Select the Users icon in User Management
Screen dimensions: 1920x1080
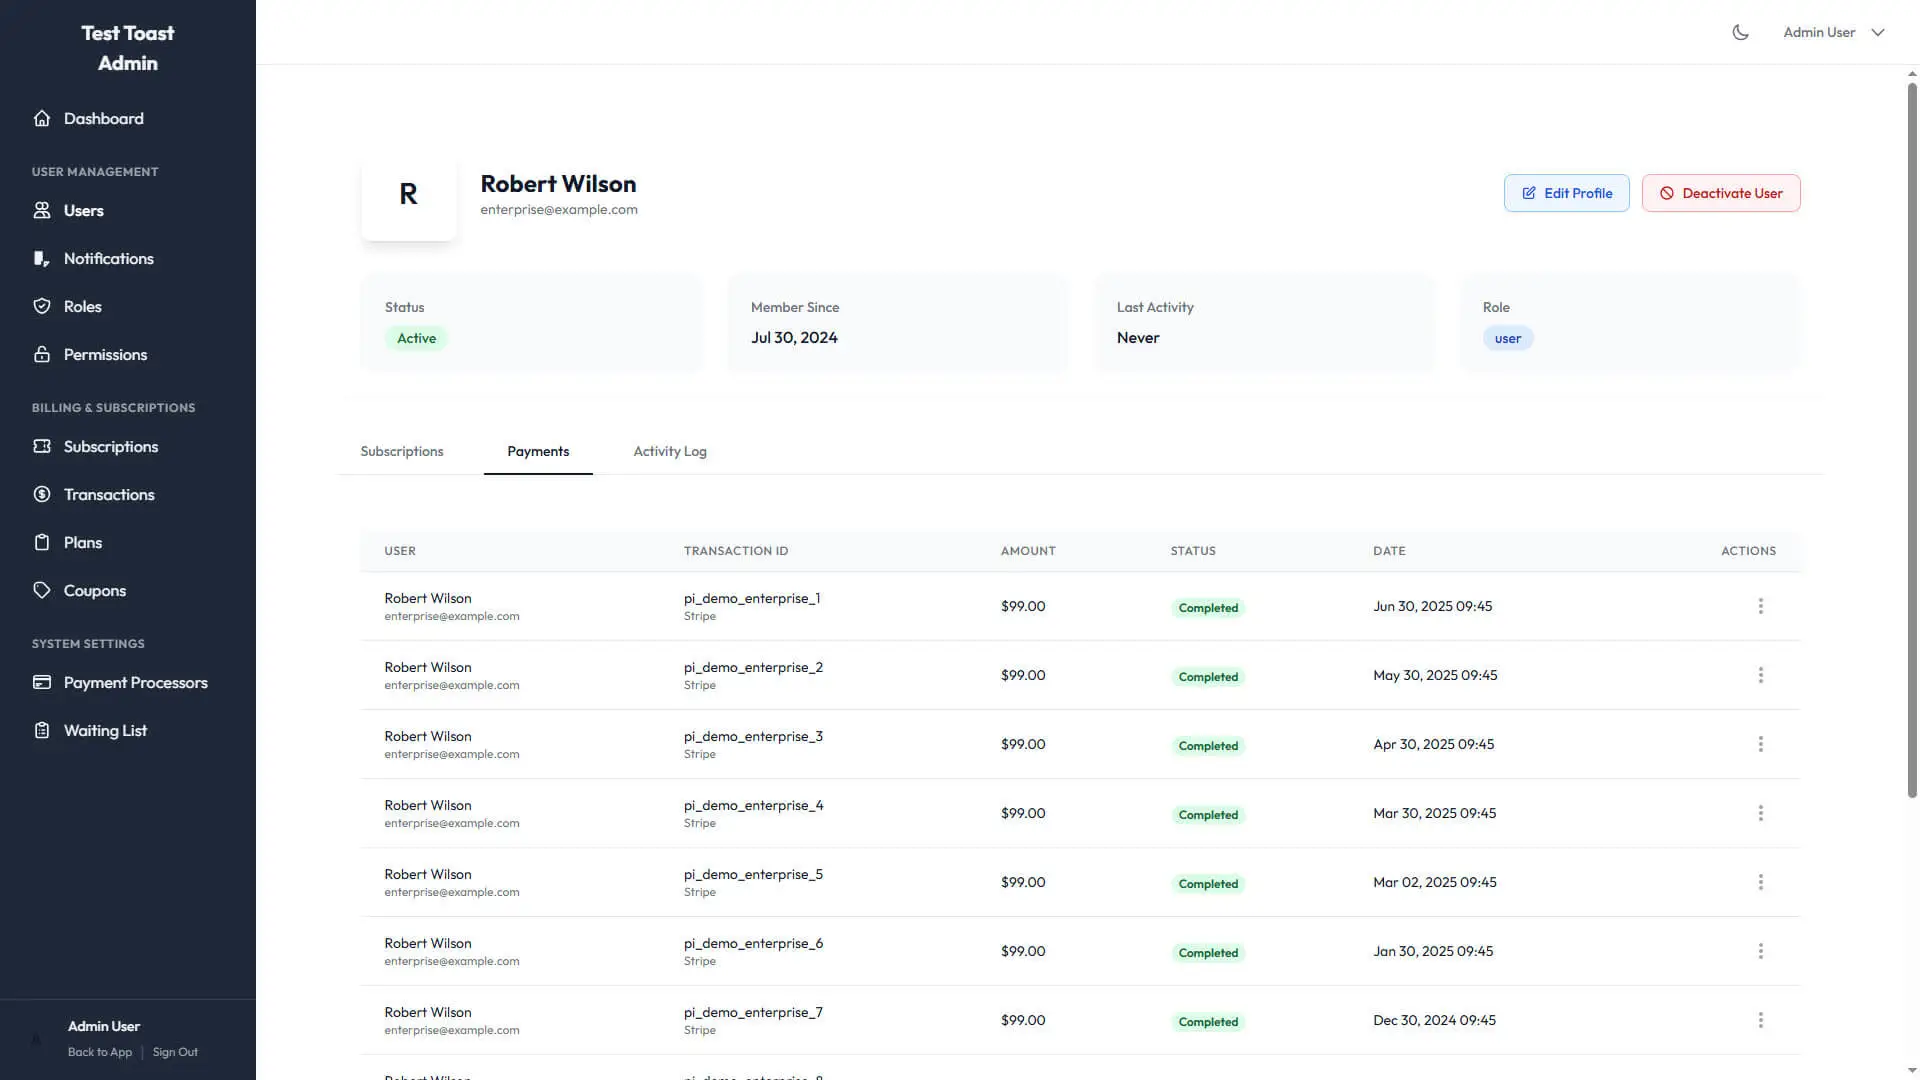(42, 210)
